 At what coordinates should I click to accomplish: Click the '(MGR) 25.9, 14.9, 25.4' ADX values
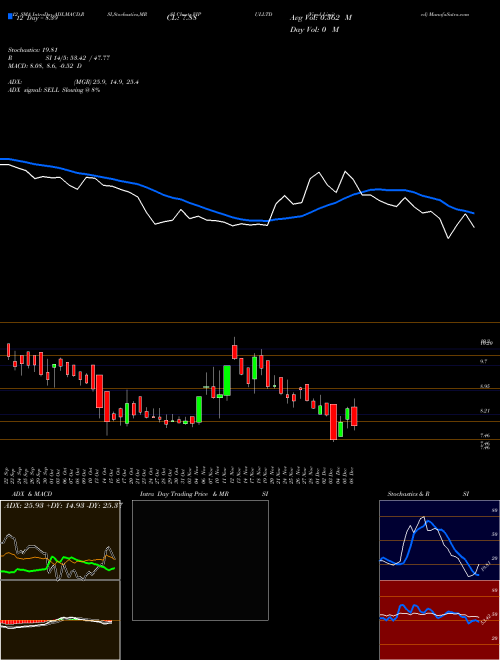pyautogui.click(x=106, y=82)
